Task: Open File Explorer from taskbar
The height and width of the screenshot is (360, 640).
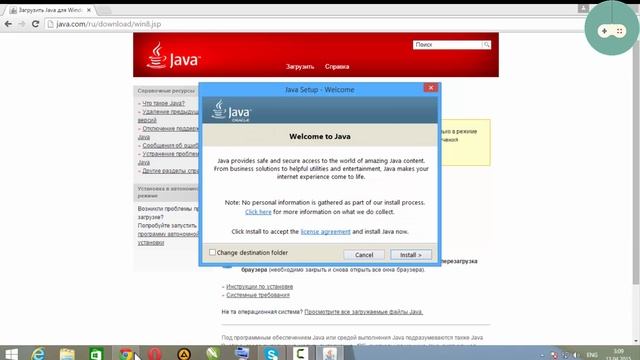Action: [x=67, y=353]
